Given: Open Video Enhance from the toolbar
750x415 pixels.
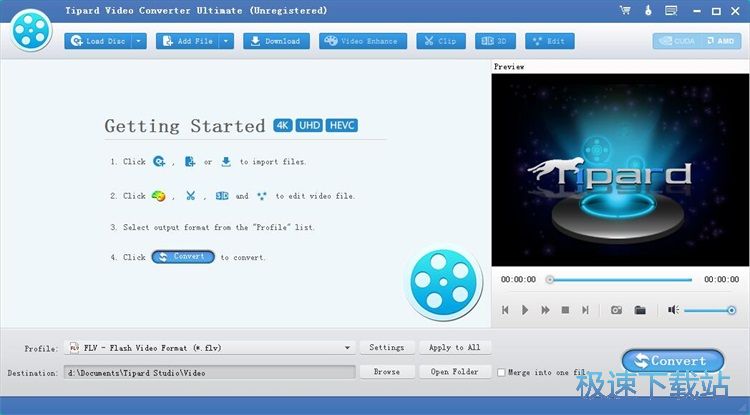Looking at the screenshot, I should (363, 41).
